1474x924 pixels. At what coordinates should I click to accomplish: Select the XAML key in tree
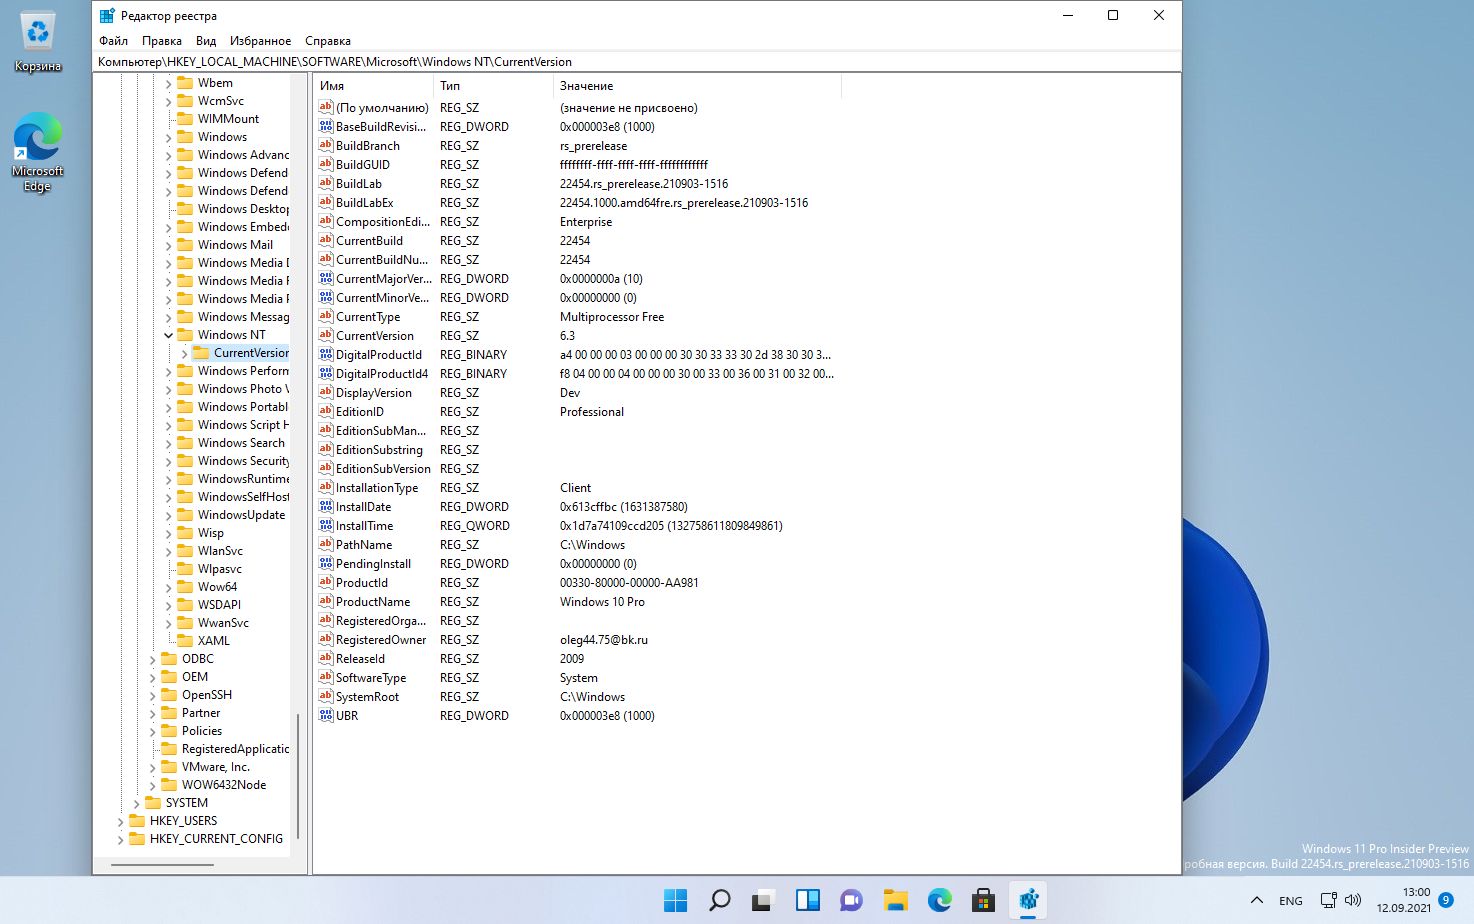[213, 641]
